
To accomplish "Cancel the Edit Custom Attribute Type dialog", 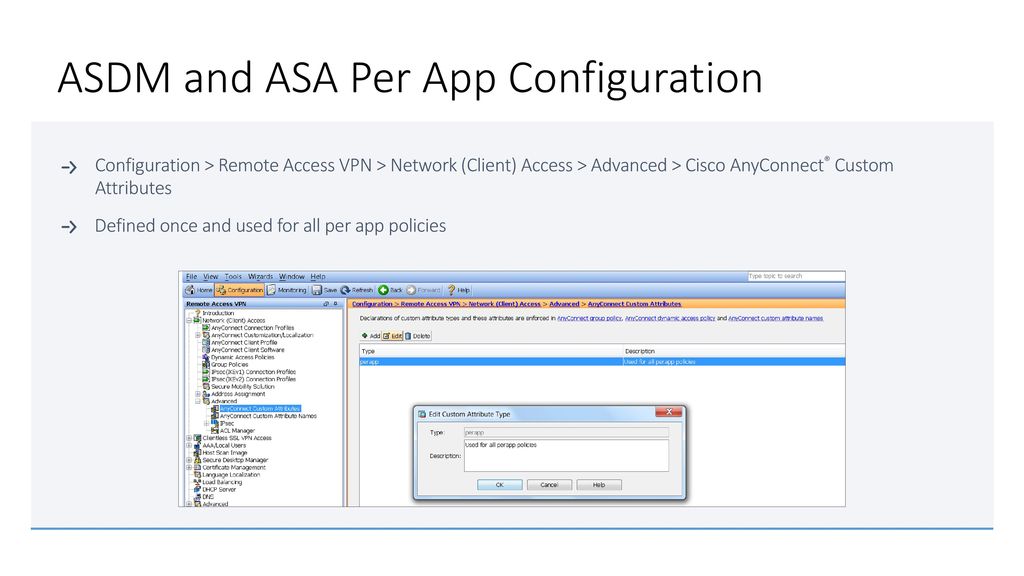I will (x=549, y=485).
